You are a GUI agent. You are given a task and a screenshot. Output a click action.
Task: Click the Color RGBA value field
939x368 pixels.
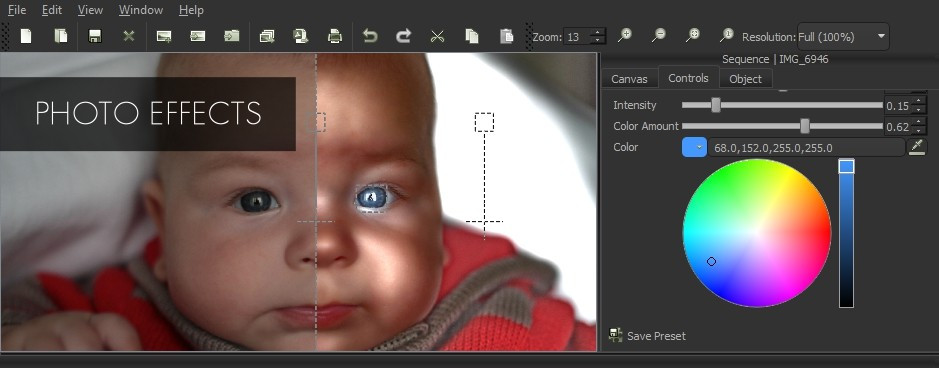point(806,147)
